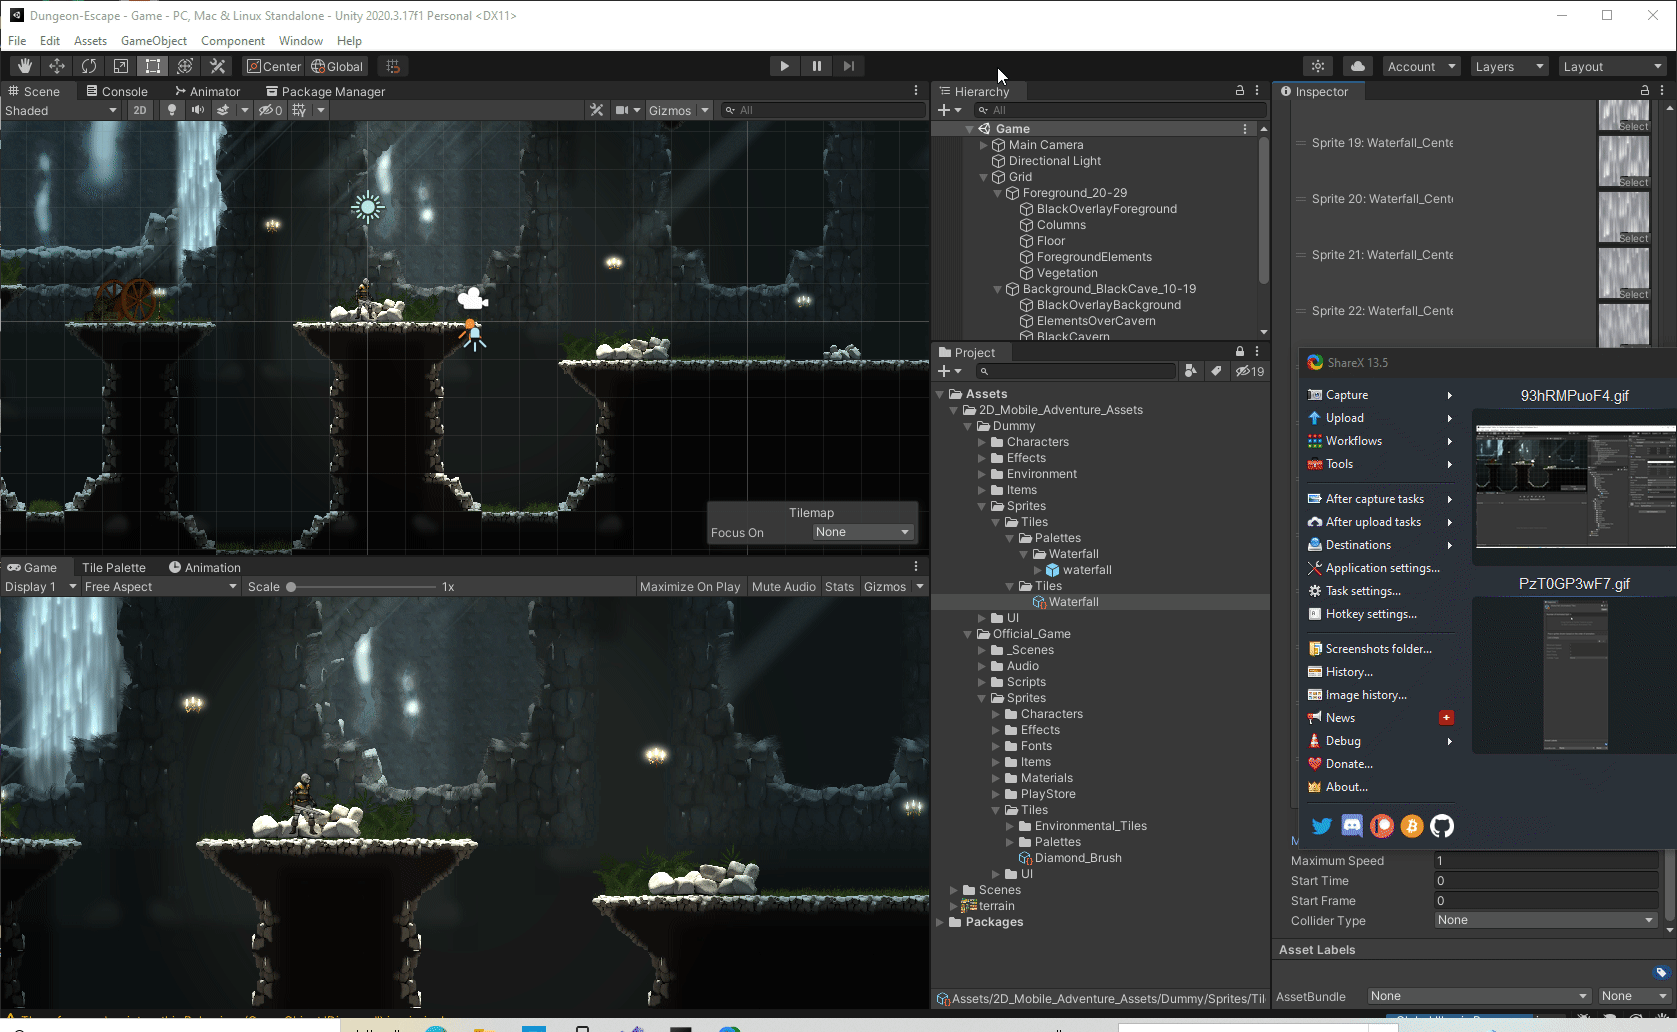Open the Layout dropdown
The width and height of the screenshot is (1677, 1032).
[1612, 66]
